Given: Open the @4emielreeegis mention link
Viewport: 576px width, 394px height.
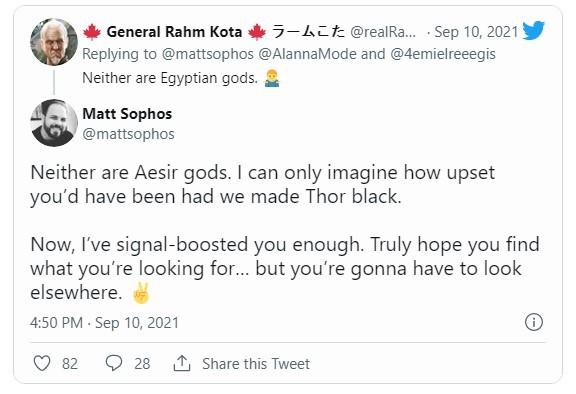Looking at the screenshot, I should click(443, 54).
